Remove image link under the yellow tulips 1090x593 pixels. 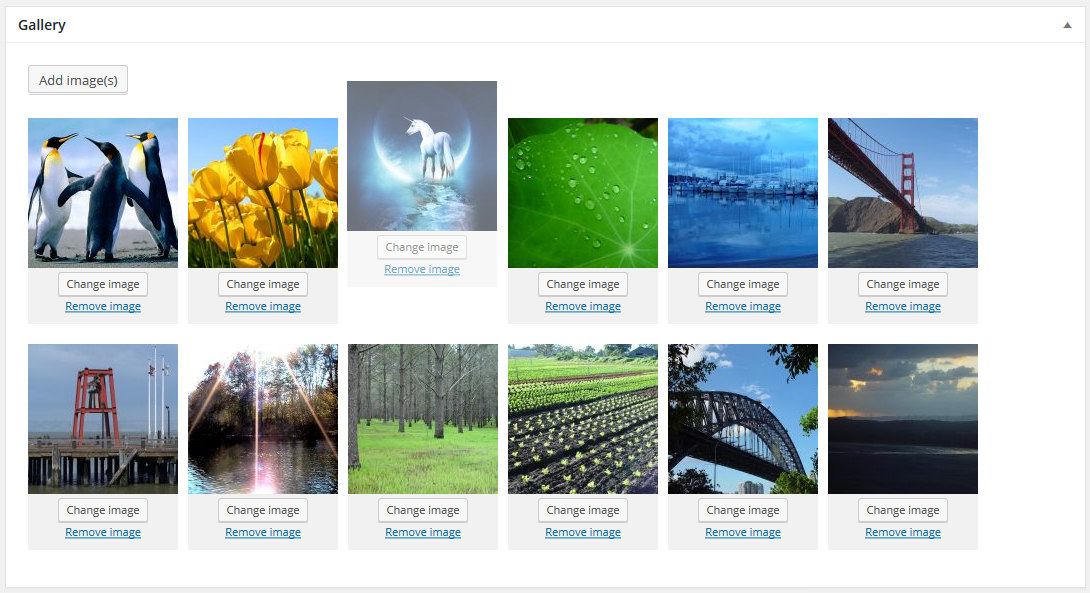[263, 306]
